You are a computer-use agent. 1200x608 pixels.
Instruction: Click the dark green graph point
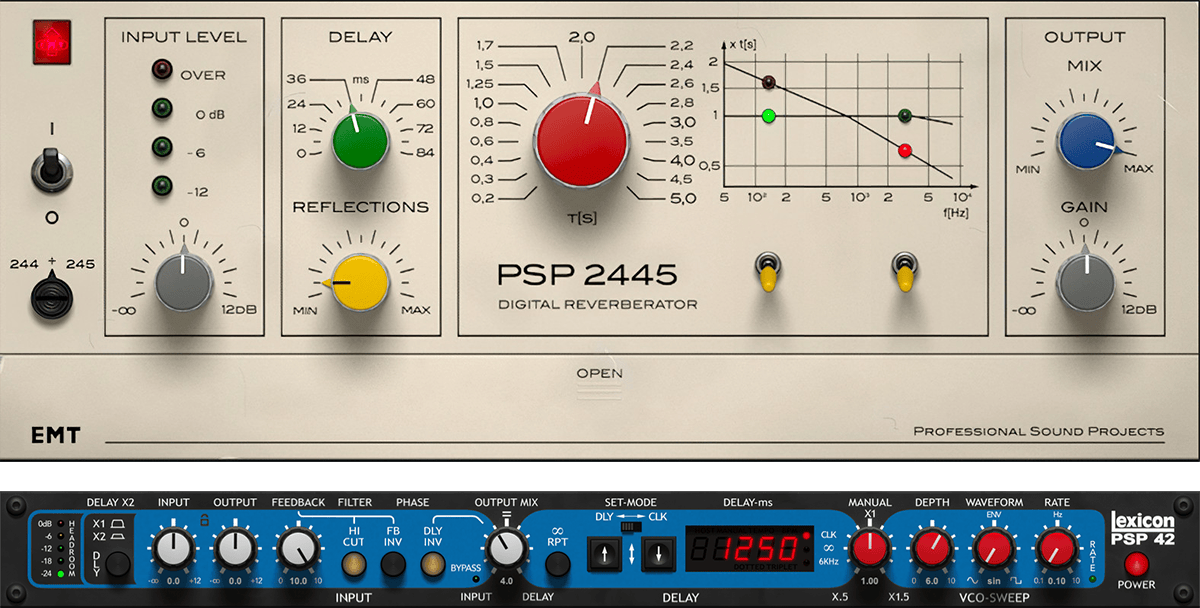click(x=906, y=116)
